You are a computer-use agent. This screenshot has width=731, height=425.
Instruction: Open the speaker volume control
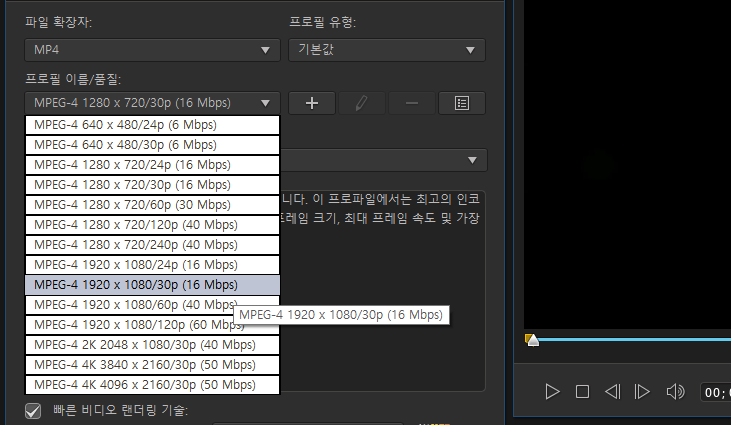(675, 391)
